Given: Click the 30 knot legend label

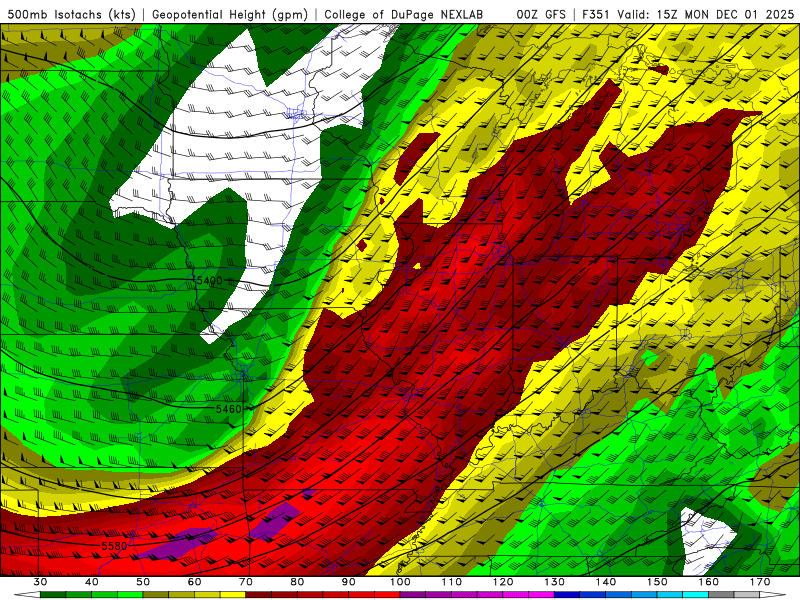Looking at the screenshot, I should click(x=40, y=582).
